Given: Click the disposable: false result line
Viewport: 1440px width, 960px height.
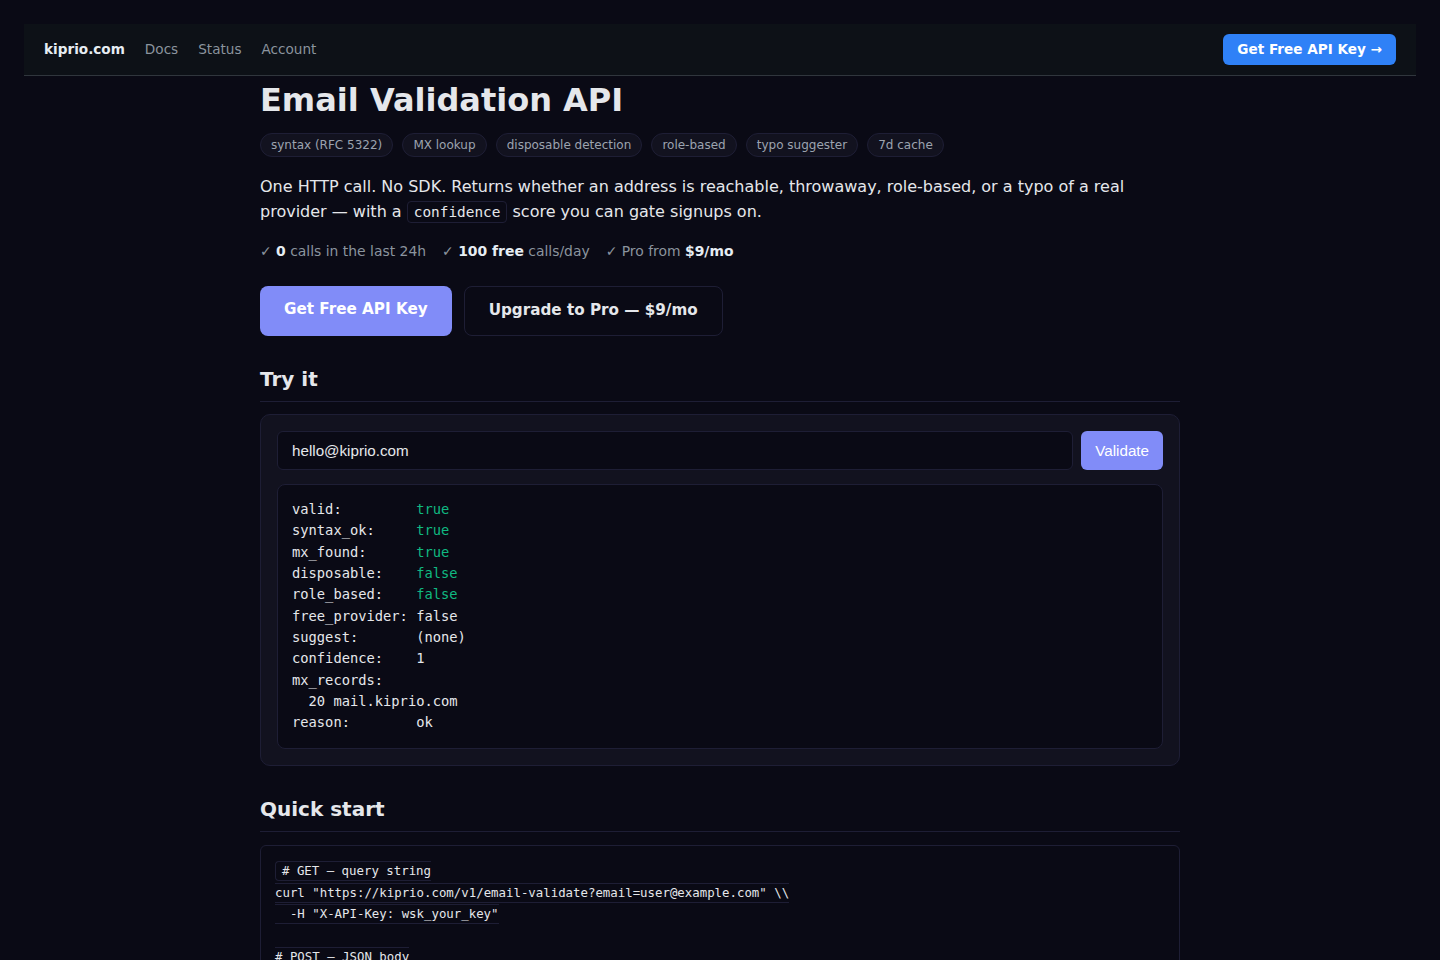Looking at the screenshot, I should click(375, 573).
